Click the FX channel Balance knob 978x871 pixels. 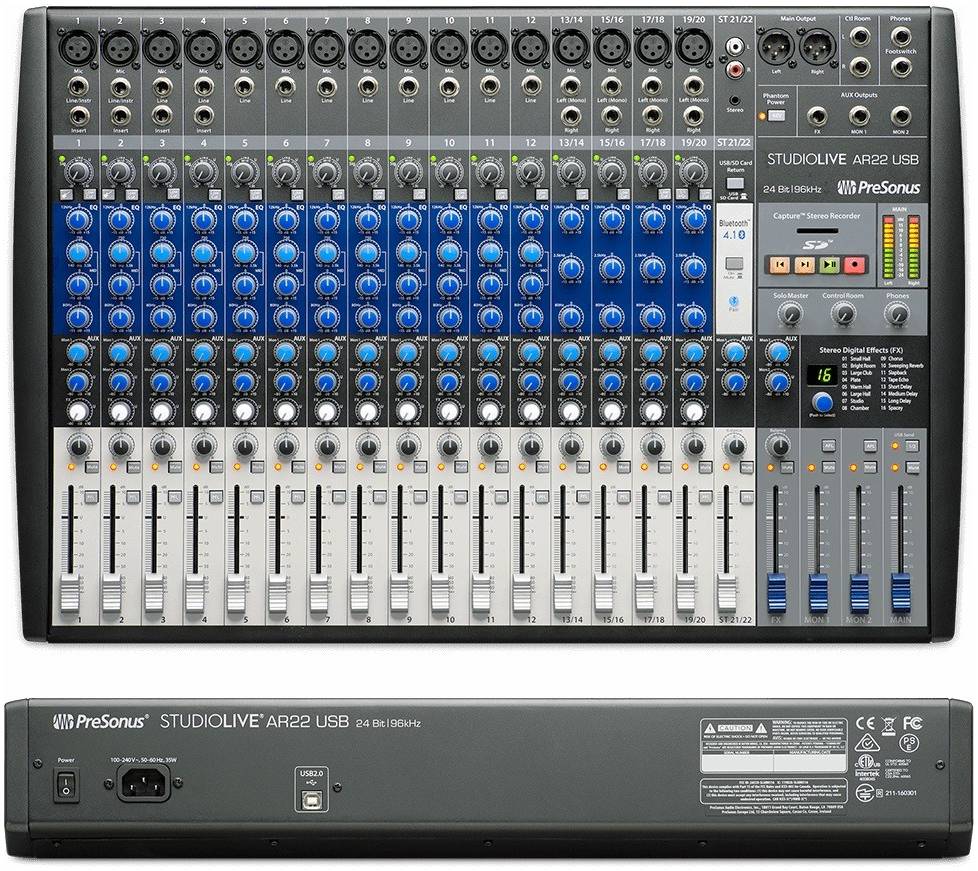pyautogui.click(x=778, y=446)
